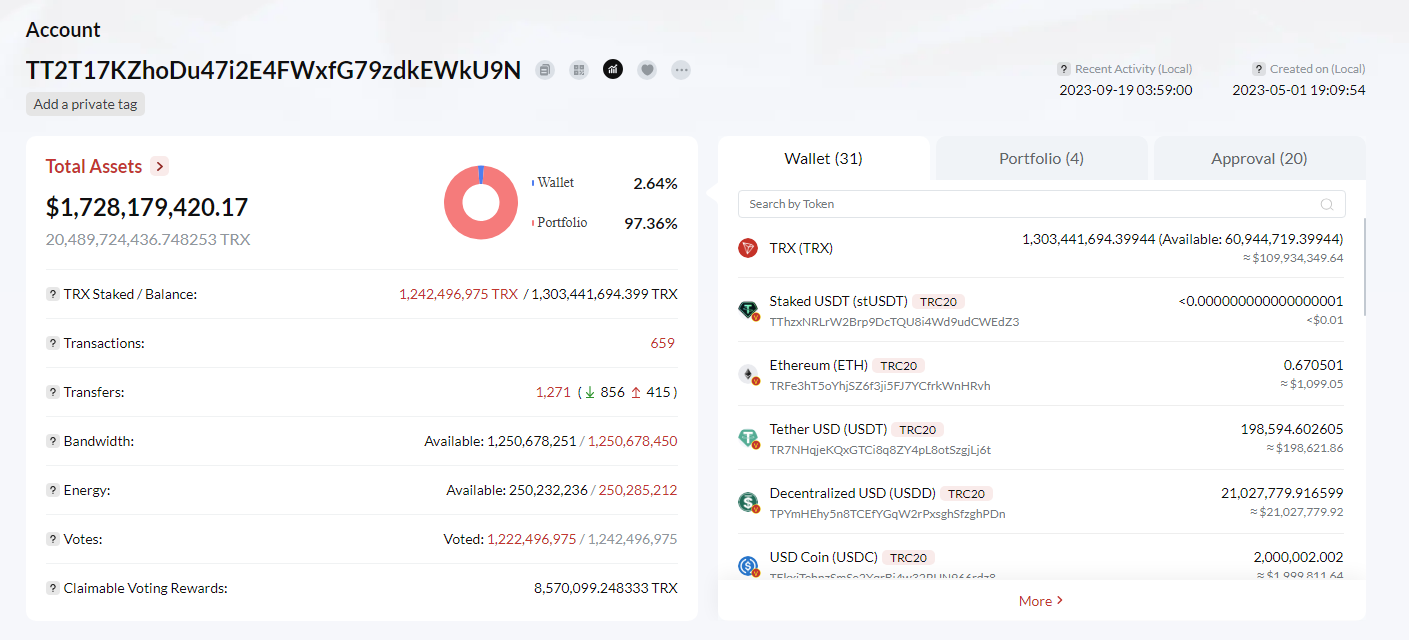Screen dimensions: 1409x640
Task: Select the Voted 1,222,496,975 value
Action: (x=532, y=539)
